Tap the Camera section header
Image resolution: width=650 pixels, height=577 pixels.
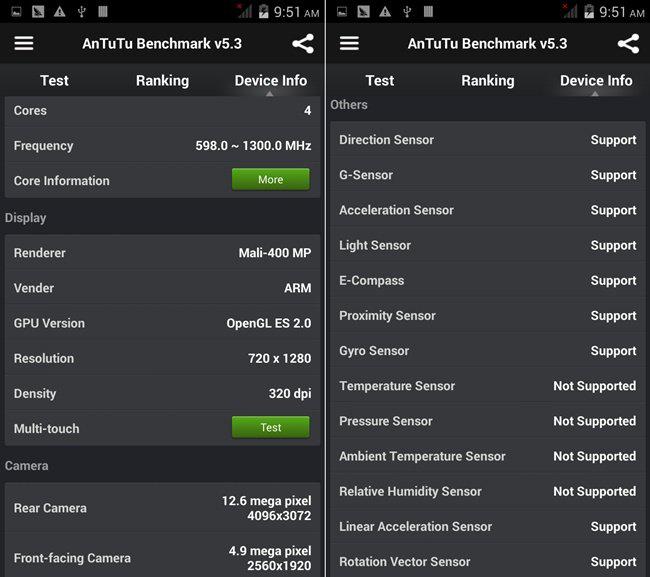pos(27,466)
